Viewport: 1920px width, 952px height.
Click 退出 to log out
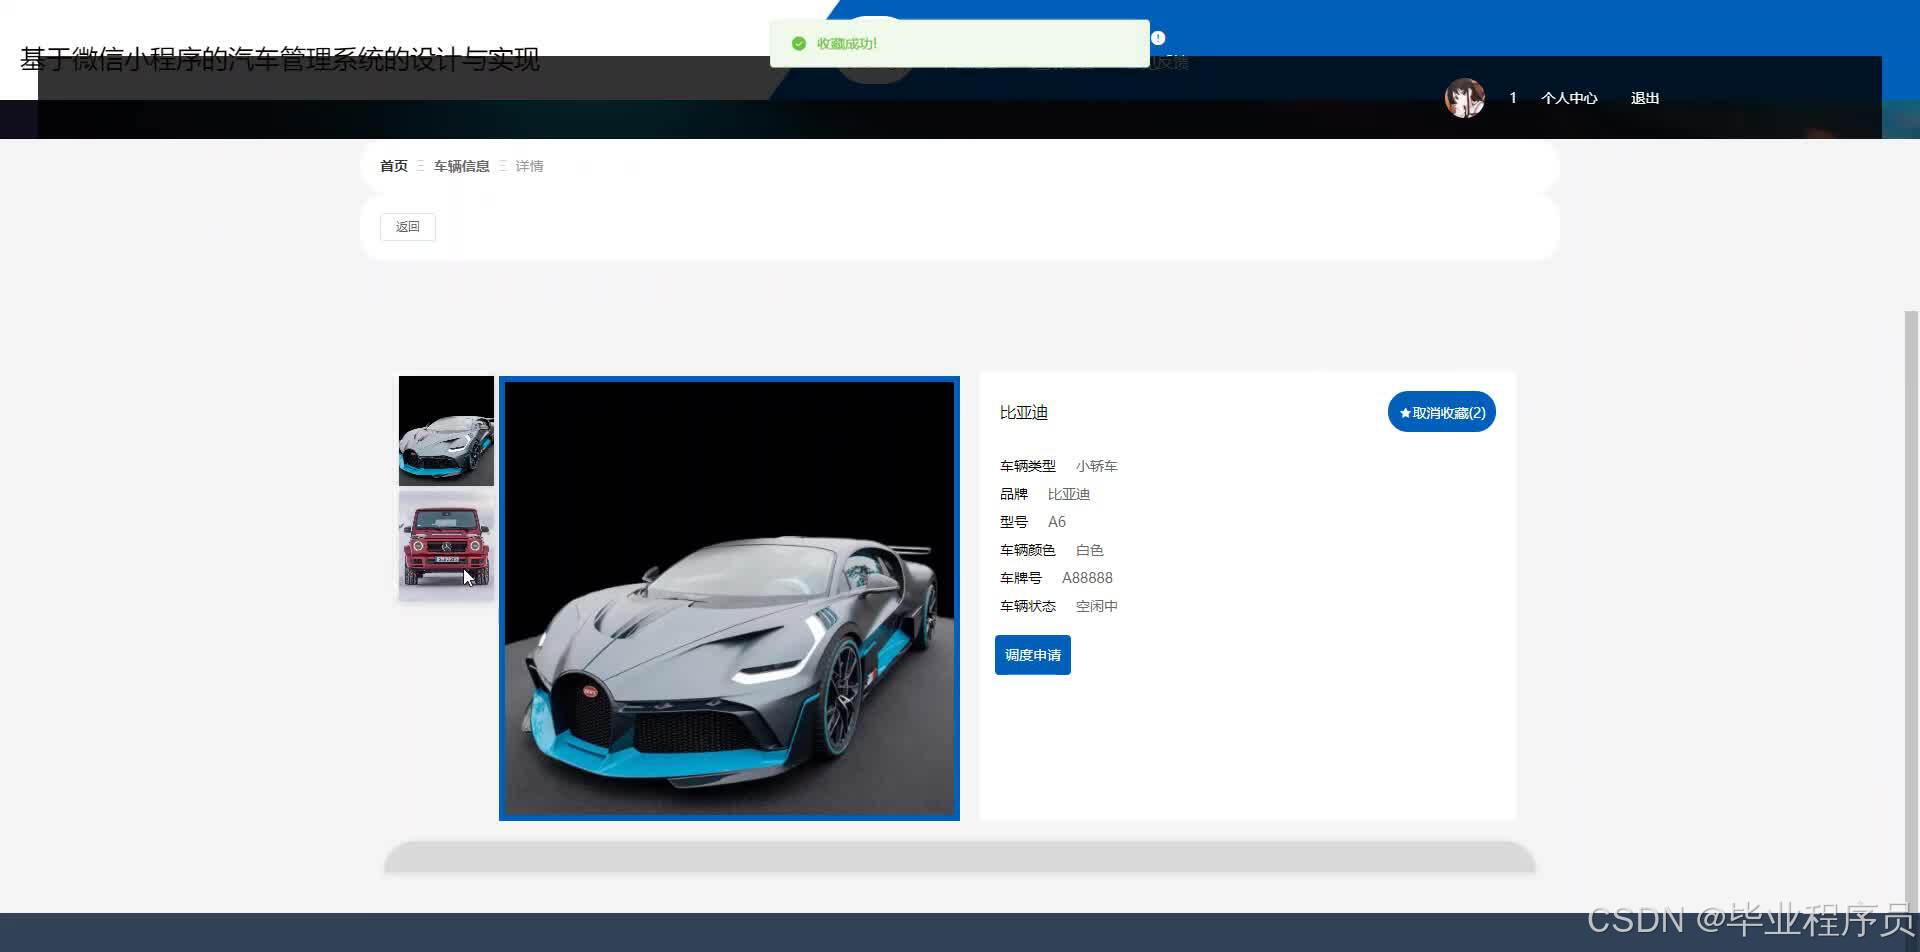pyautogui.click(x=1645, y=98)
